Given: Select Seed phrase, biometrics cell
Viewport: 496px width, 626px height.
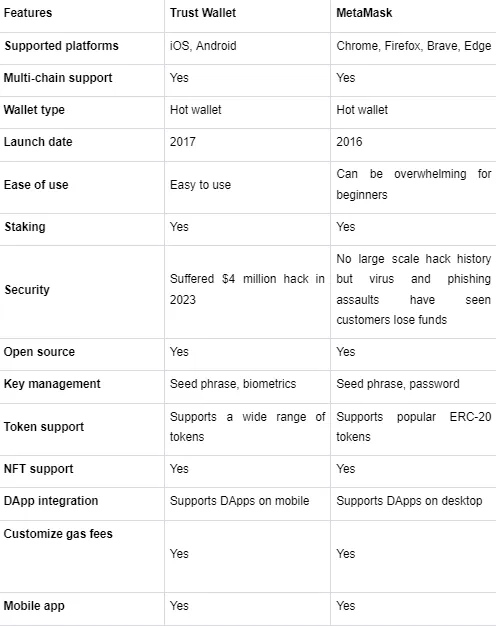Looking at the screenshot, I should point(233,384).
